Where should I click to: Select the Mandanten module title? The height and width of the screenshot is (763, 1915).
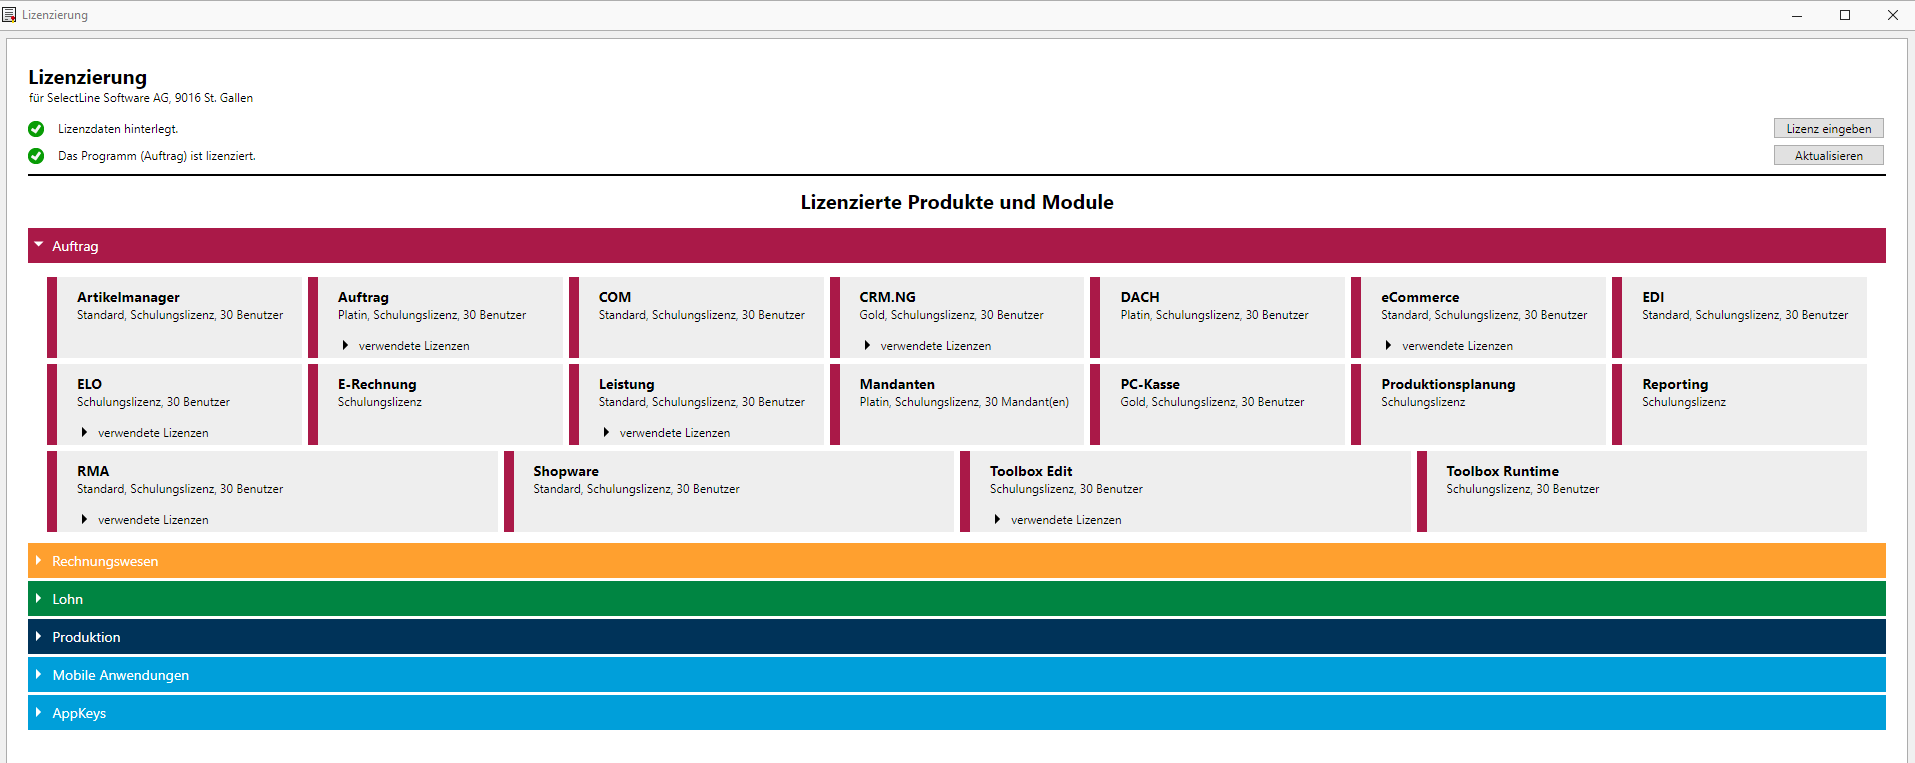897,384
